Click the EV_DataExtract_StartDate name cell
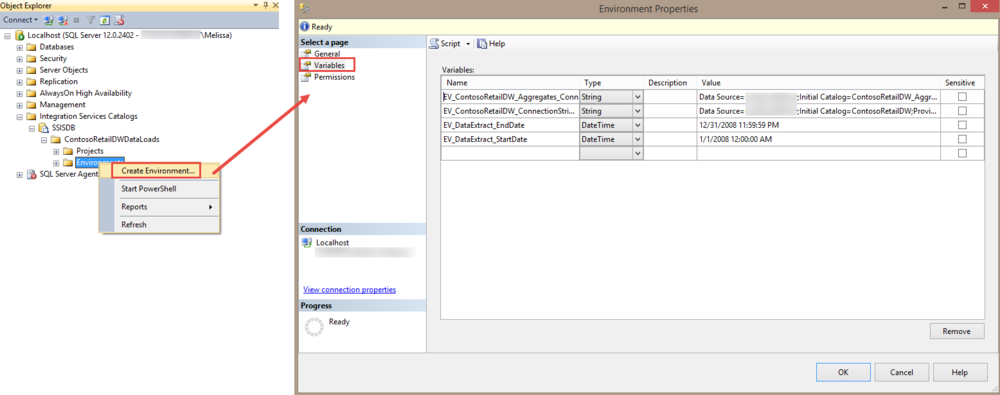Image resolution: width=1000 pixels, height=395 pixels. point(510,139)
